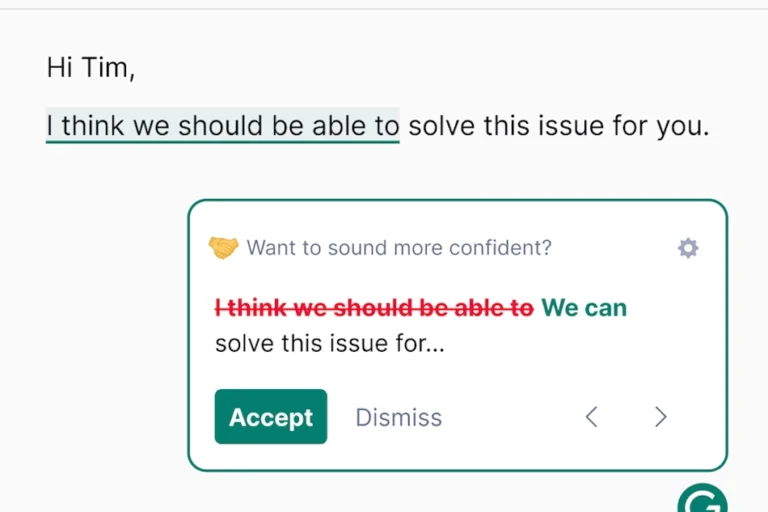The image size is (768, 512).
Task: Click the word "Tim" in the greeting
Action: [105, 68]
